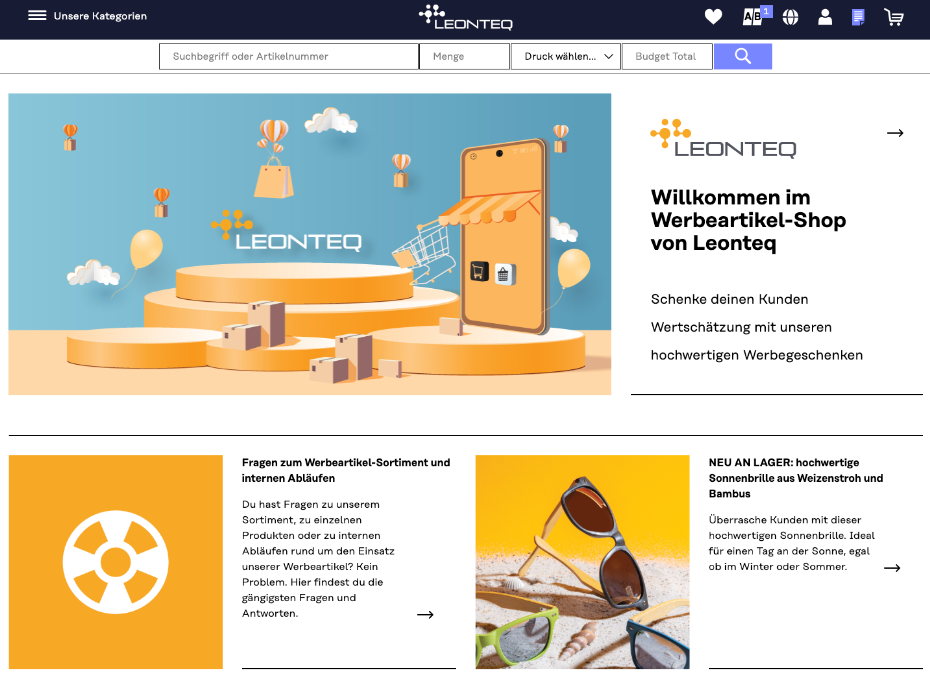Screen dimensions: 930x700
Task: Open the wishlist heart icon
Action: 713,17
